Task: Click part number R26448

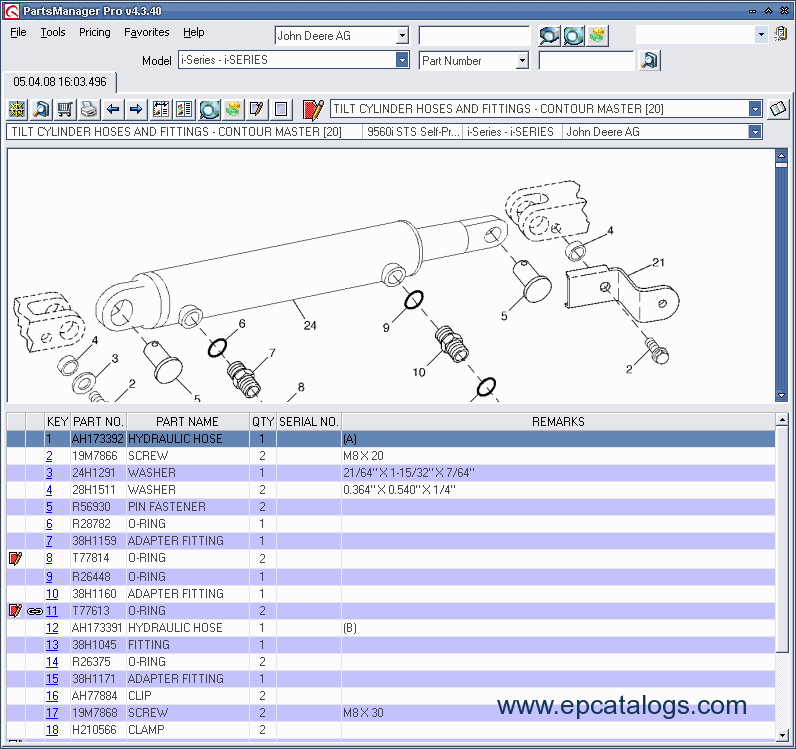Action: [x=91, y=577]
